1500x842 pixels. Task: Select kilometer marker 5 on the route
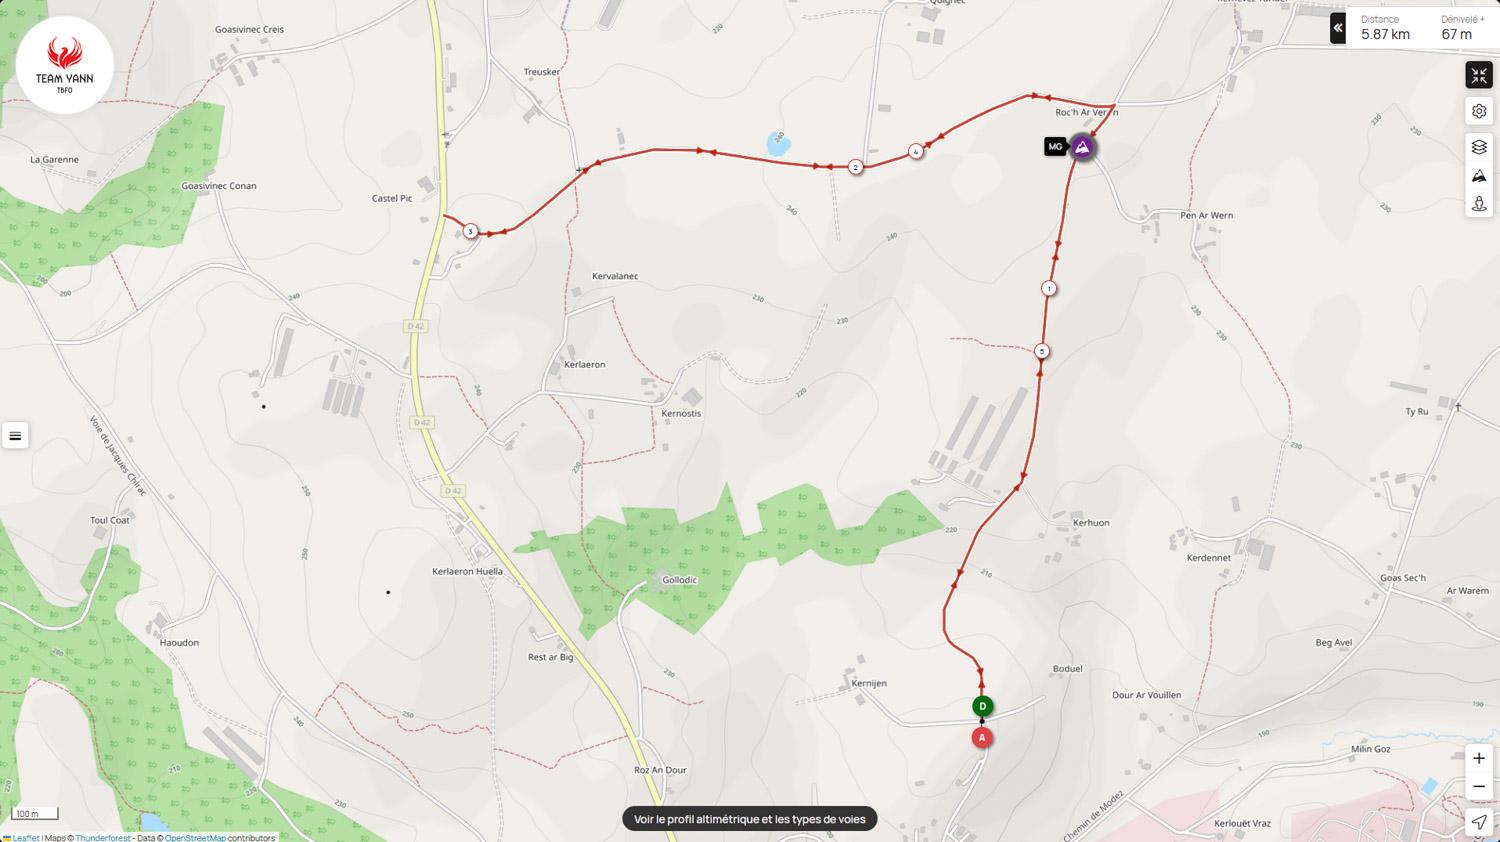pos(1041,351)
